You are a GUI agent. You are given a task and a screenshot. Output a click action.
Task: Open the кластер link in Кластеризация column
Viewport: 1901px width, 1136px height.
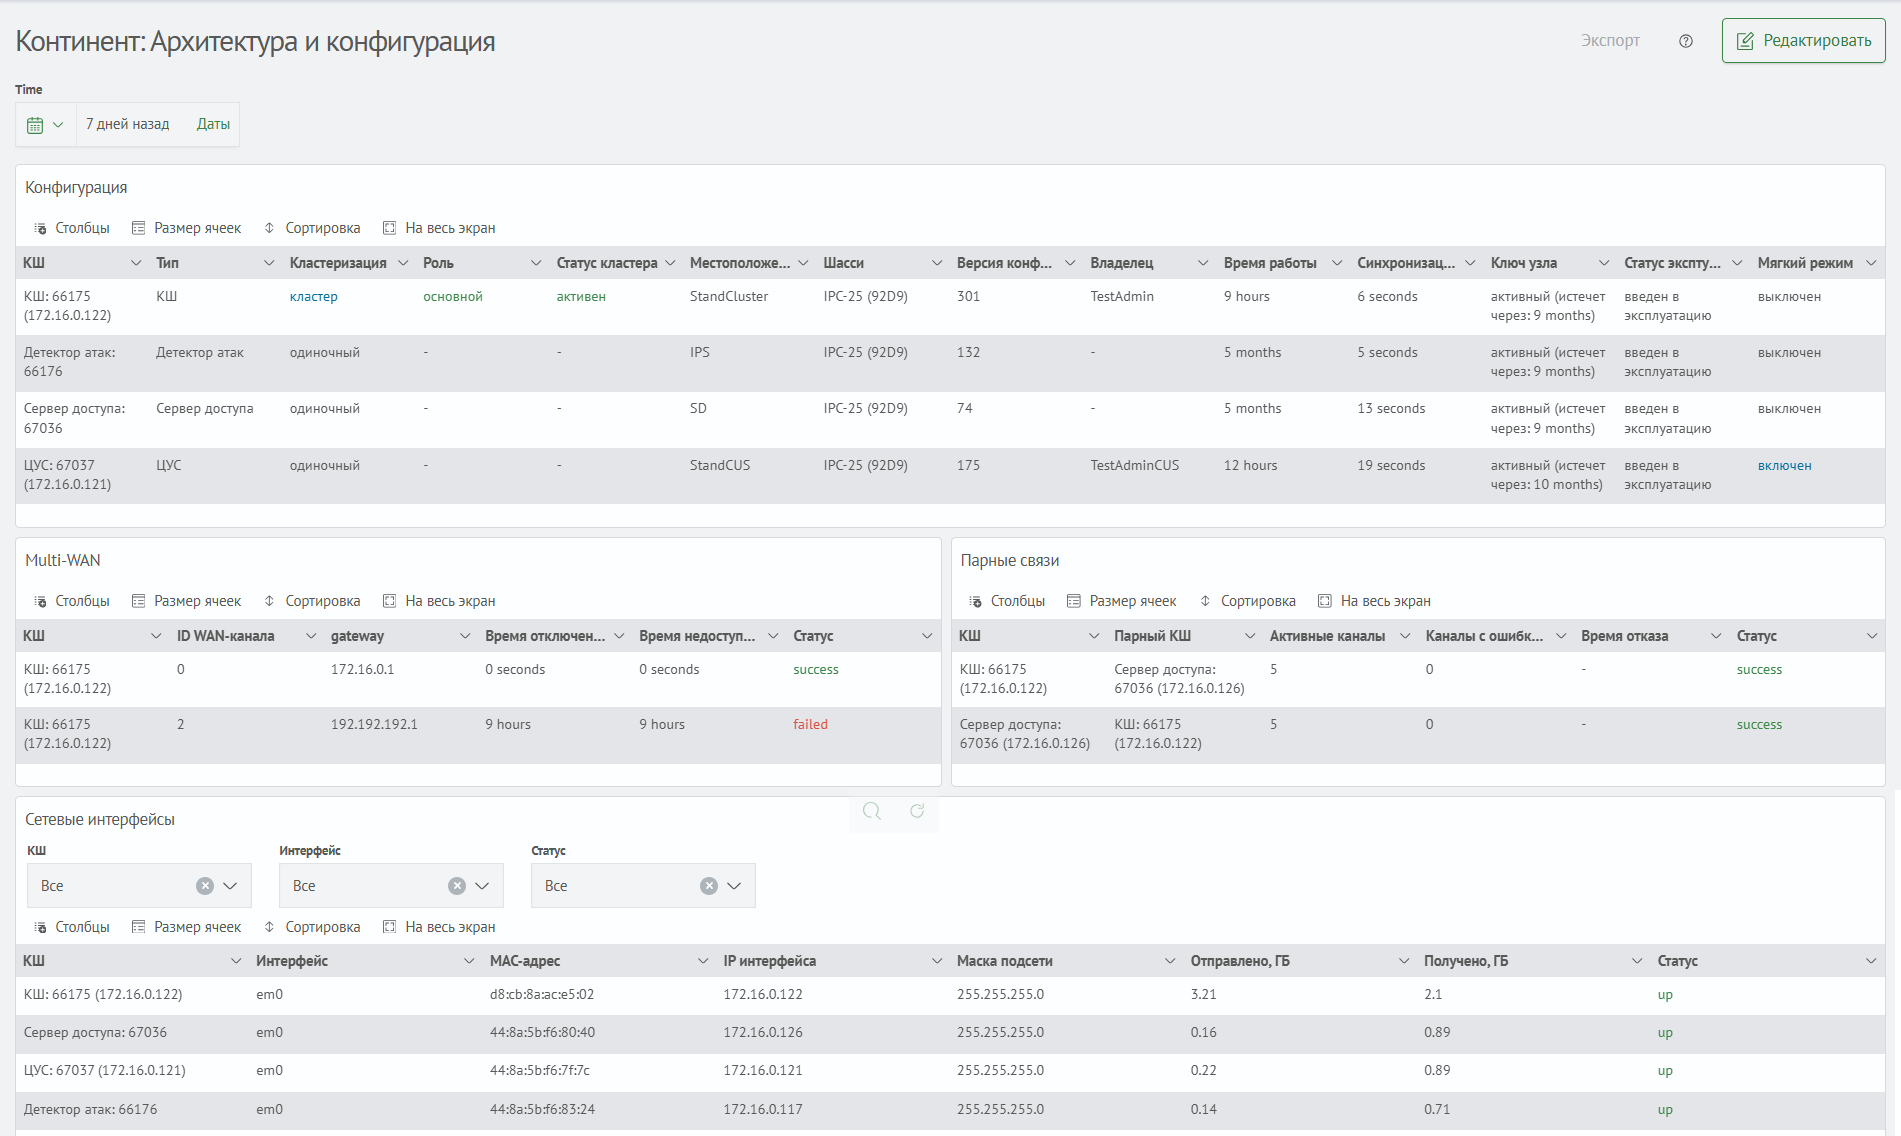[x=313, y=297]
